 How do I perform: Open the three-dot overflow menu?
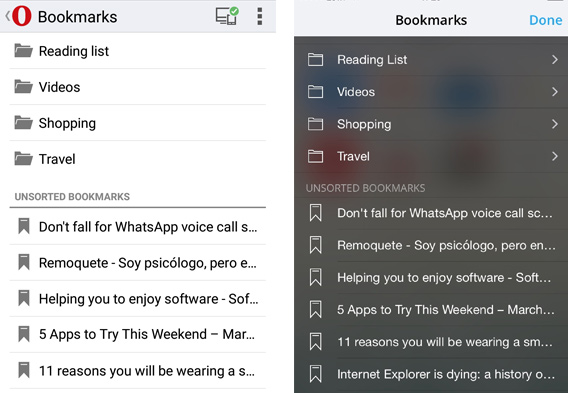click(x=260, y=16)
